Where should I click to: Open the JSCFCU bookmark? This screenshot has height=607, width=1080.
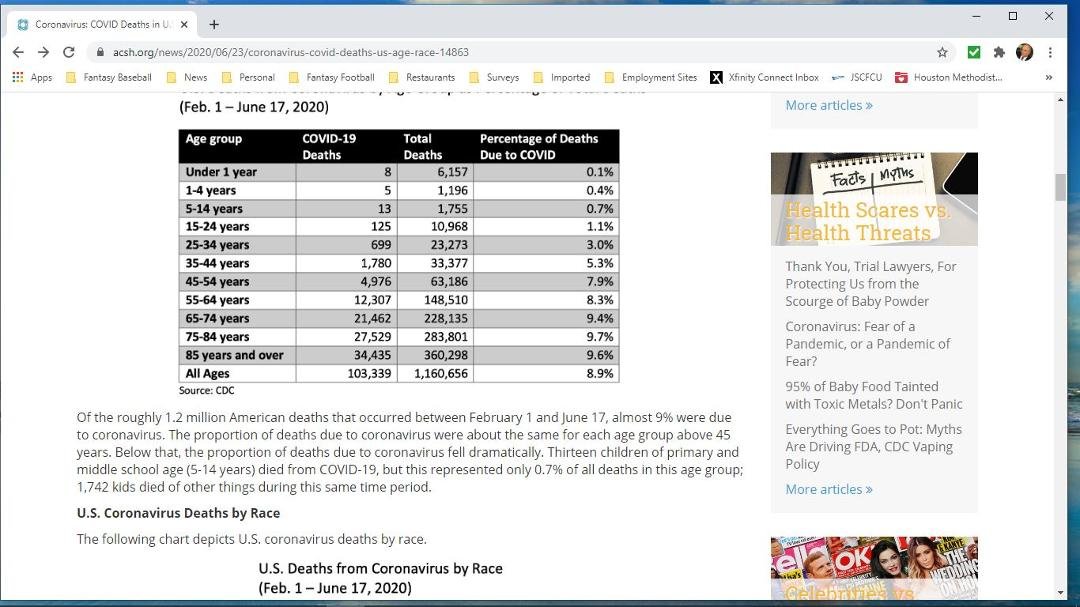pos(857,77)
